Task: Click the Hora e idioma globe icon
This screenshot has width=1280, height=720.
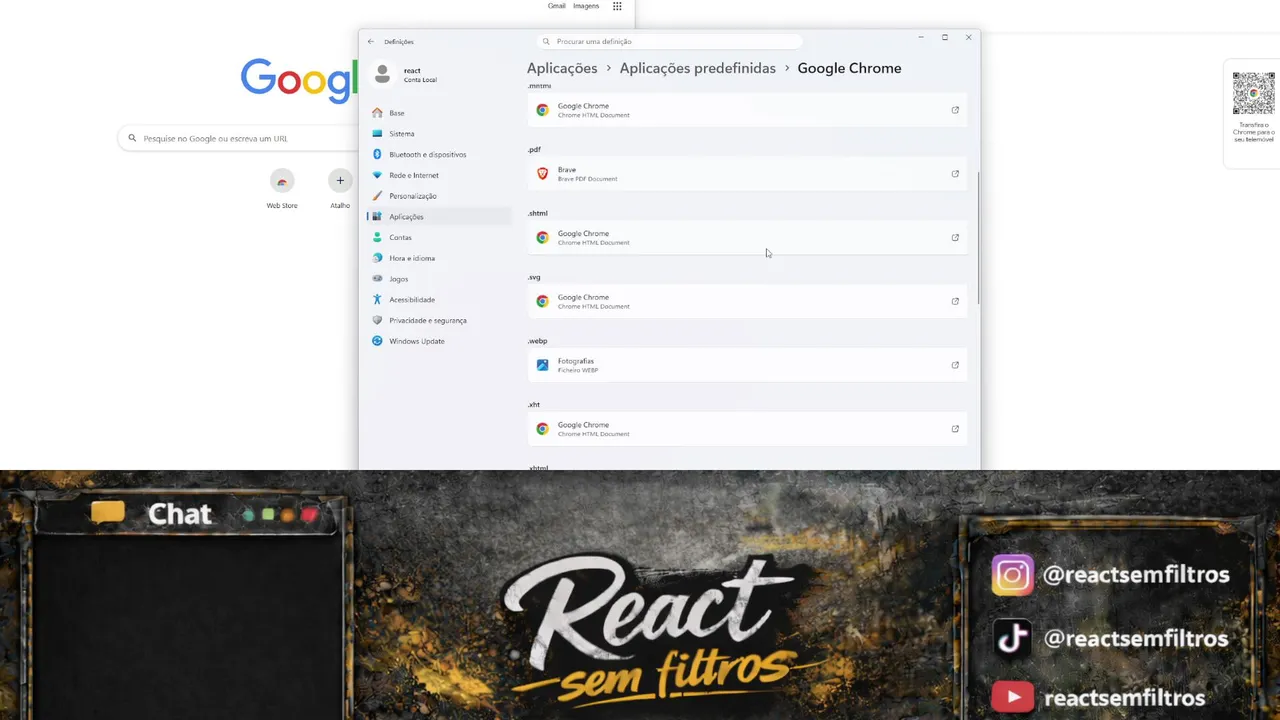Action: 377,258
